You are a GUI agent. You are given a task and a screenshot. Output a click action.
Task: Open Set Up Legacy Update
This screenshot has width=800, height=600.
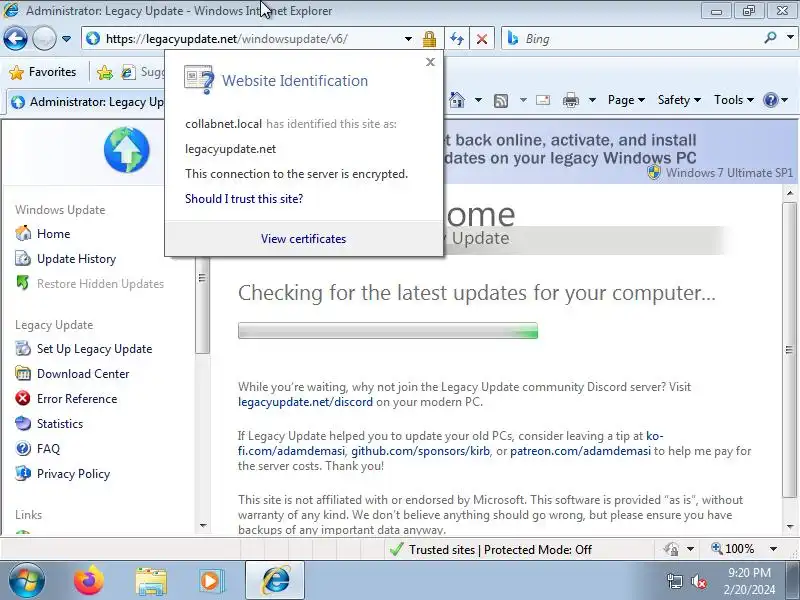click(x=94, y=349)
